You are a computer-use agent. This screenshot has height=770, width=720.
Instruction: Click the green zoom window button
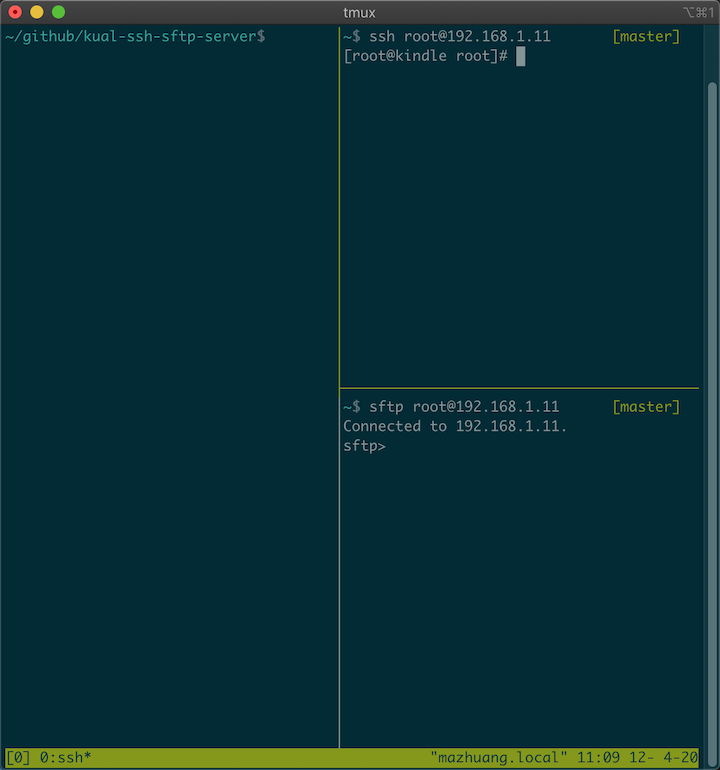pyautogui.click(x=58, y=12)
